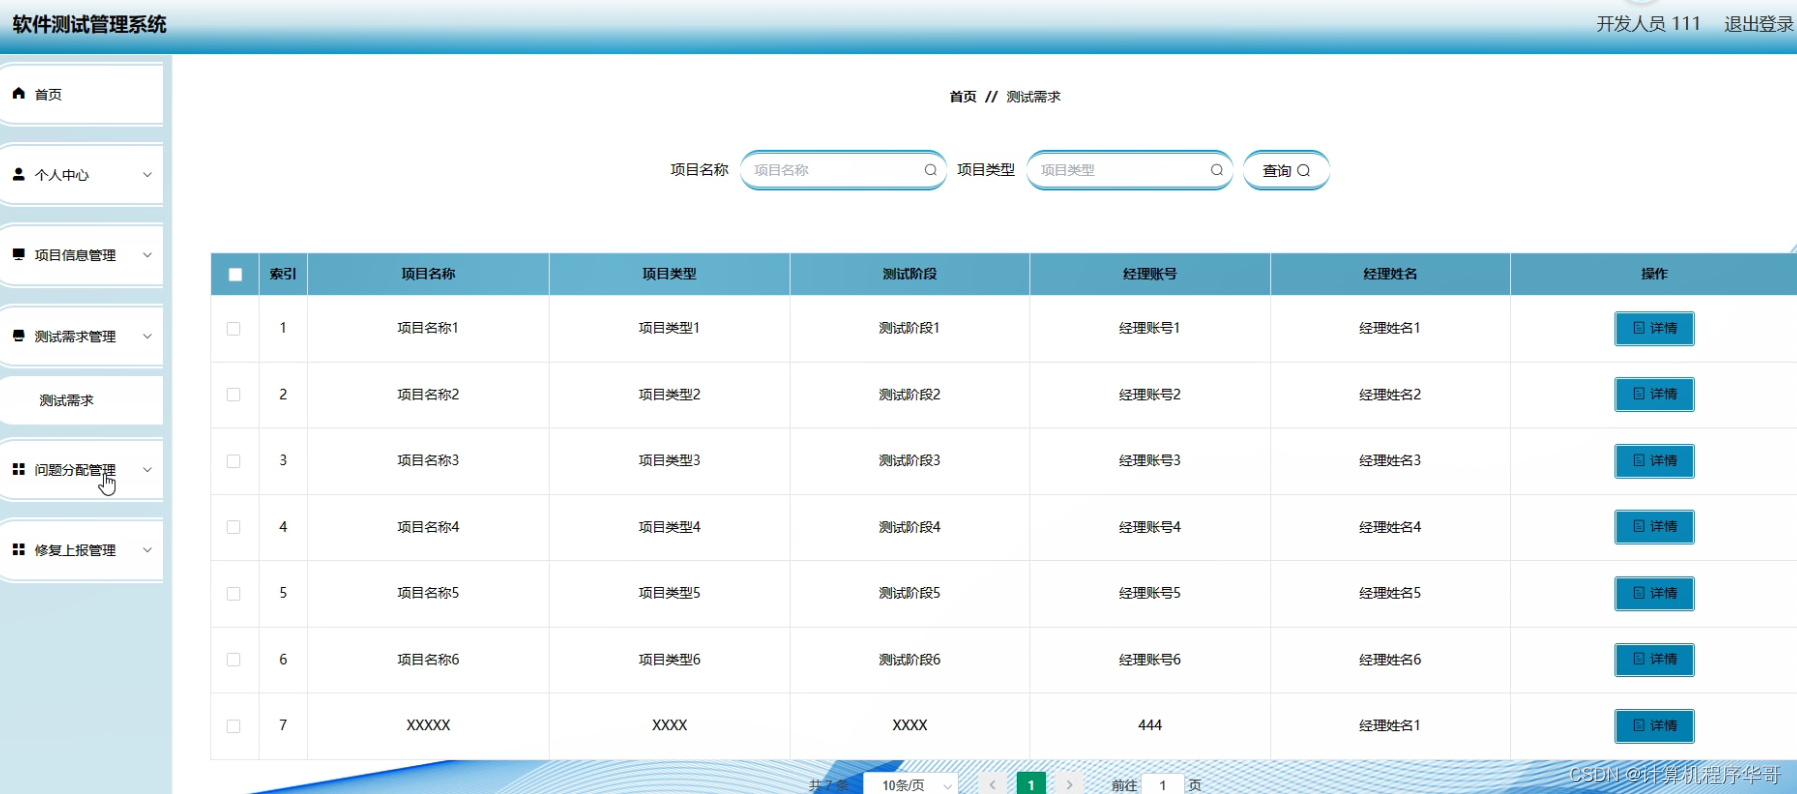The width and height of the screenshot is (1797, 794).
Task: Expand 项目信息管理 with its chevron
Action: 147,255
